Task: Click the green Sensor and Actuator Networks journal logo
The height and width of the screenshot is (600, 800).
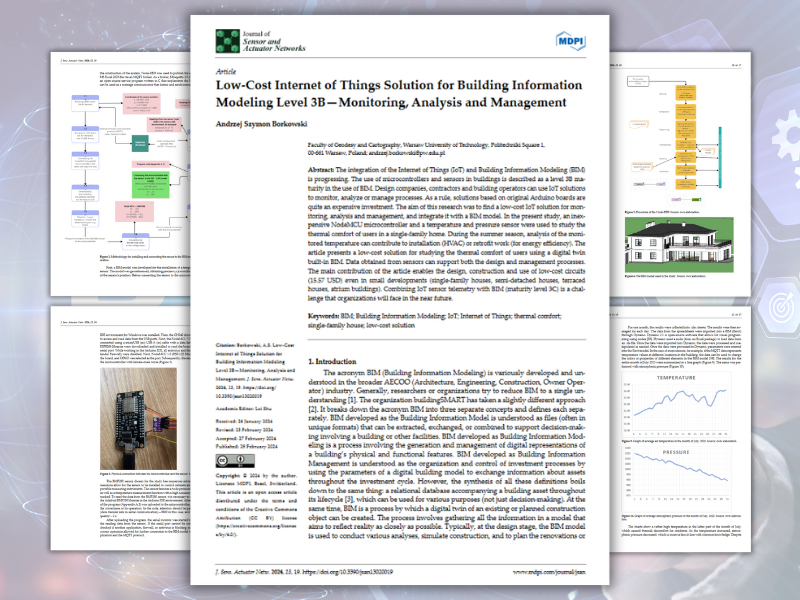Action: pyautogui.click(x=228, y=41)
